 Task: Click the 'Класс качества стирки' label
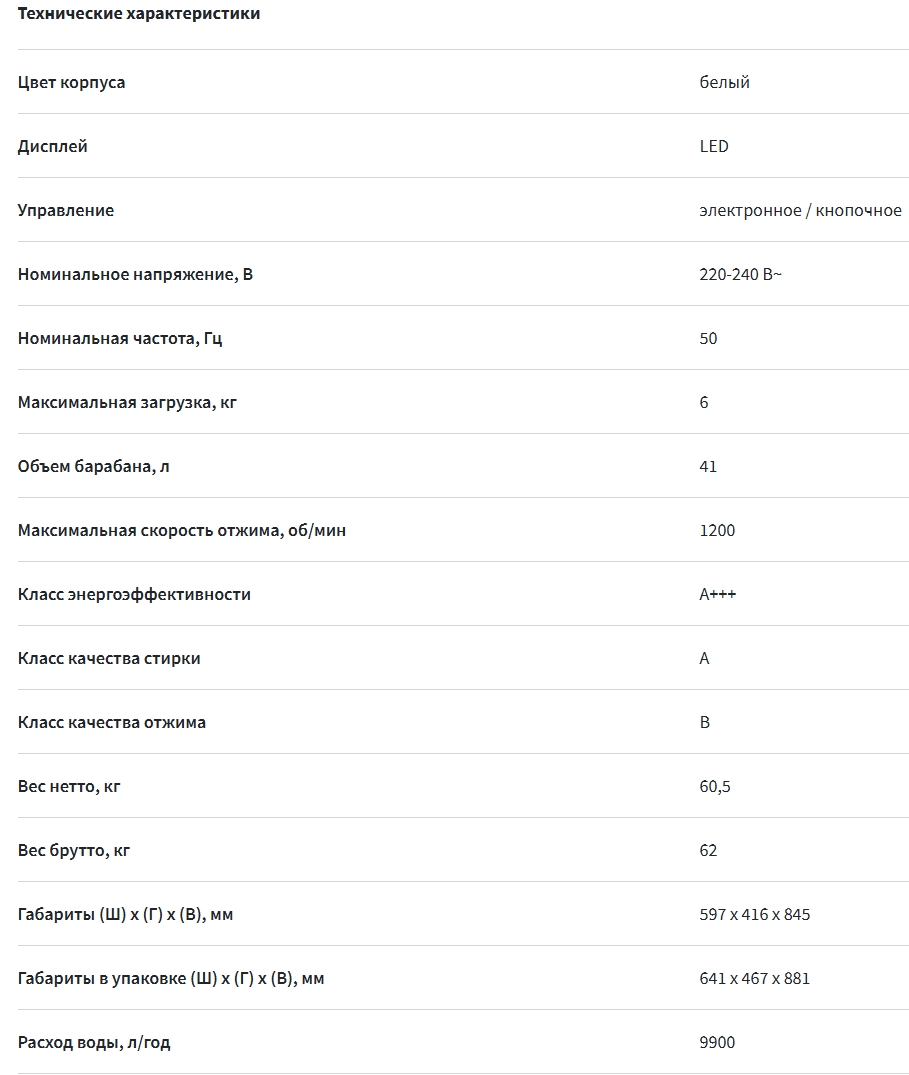(109, 658)
